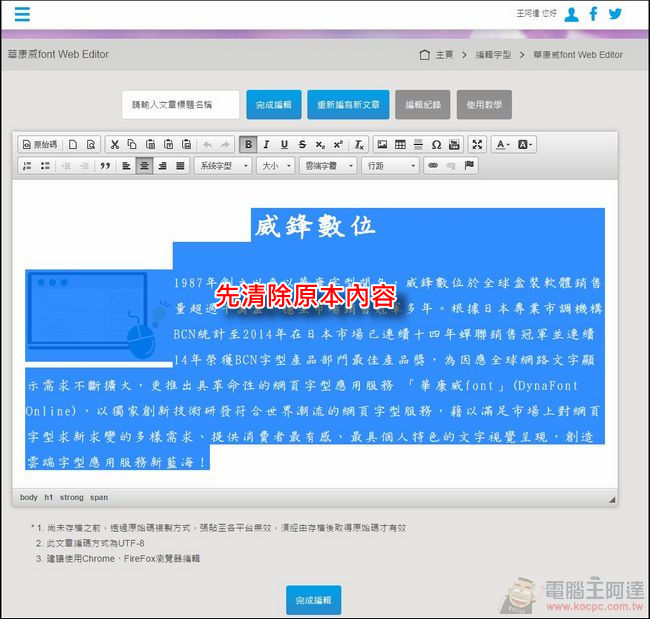The image size is (650, 619).
Task: Click the user profile icon
Action: pos(572,14)
